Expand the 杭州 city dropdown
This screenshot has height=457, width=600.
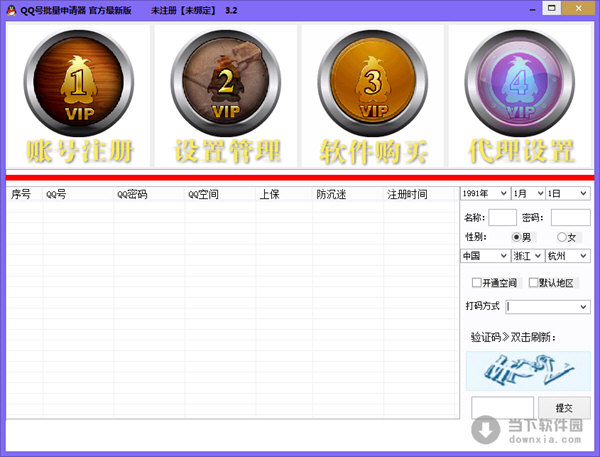click(567, 256)
